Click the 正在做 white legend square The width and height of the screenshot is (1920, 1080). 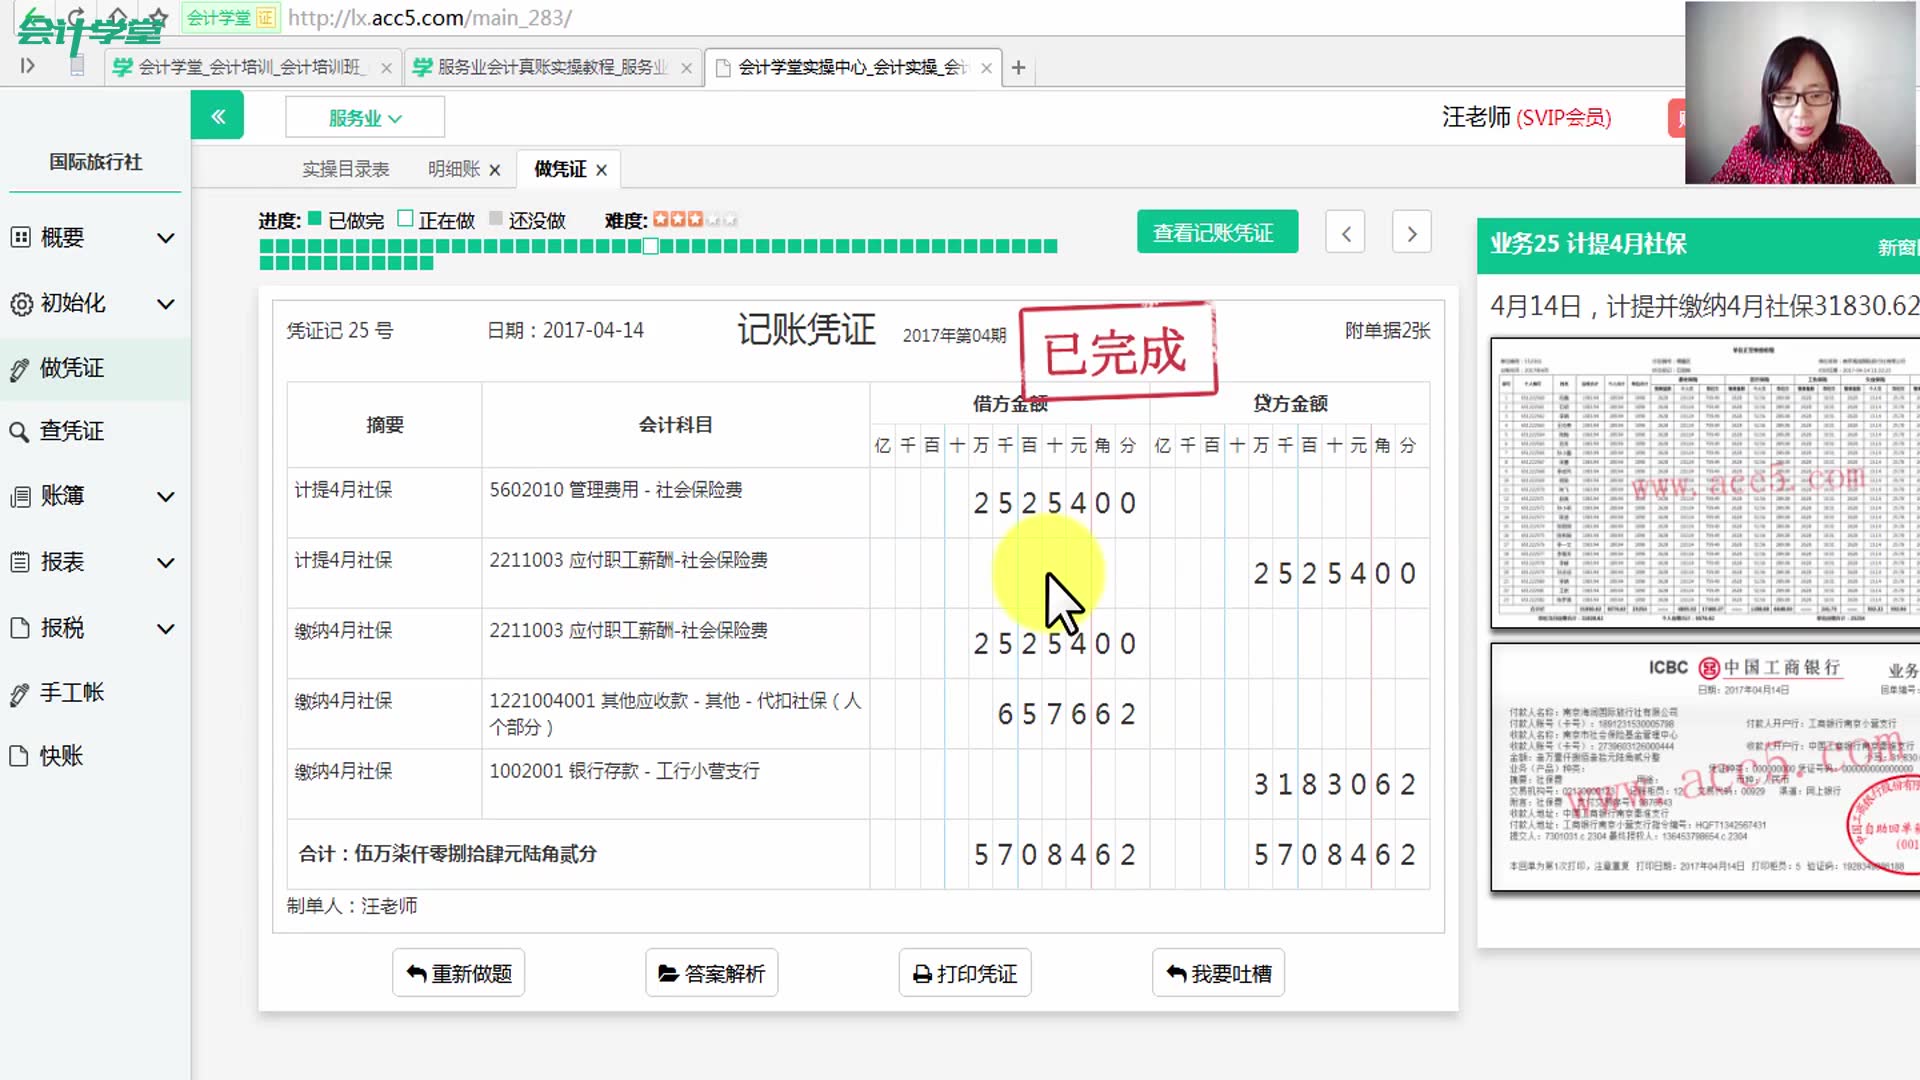pyautogui.click(x=404, y=219)
